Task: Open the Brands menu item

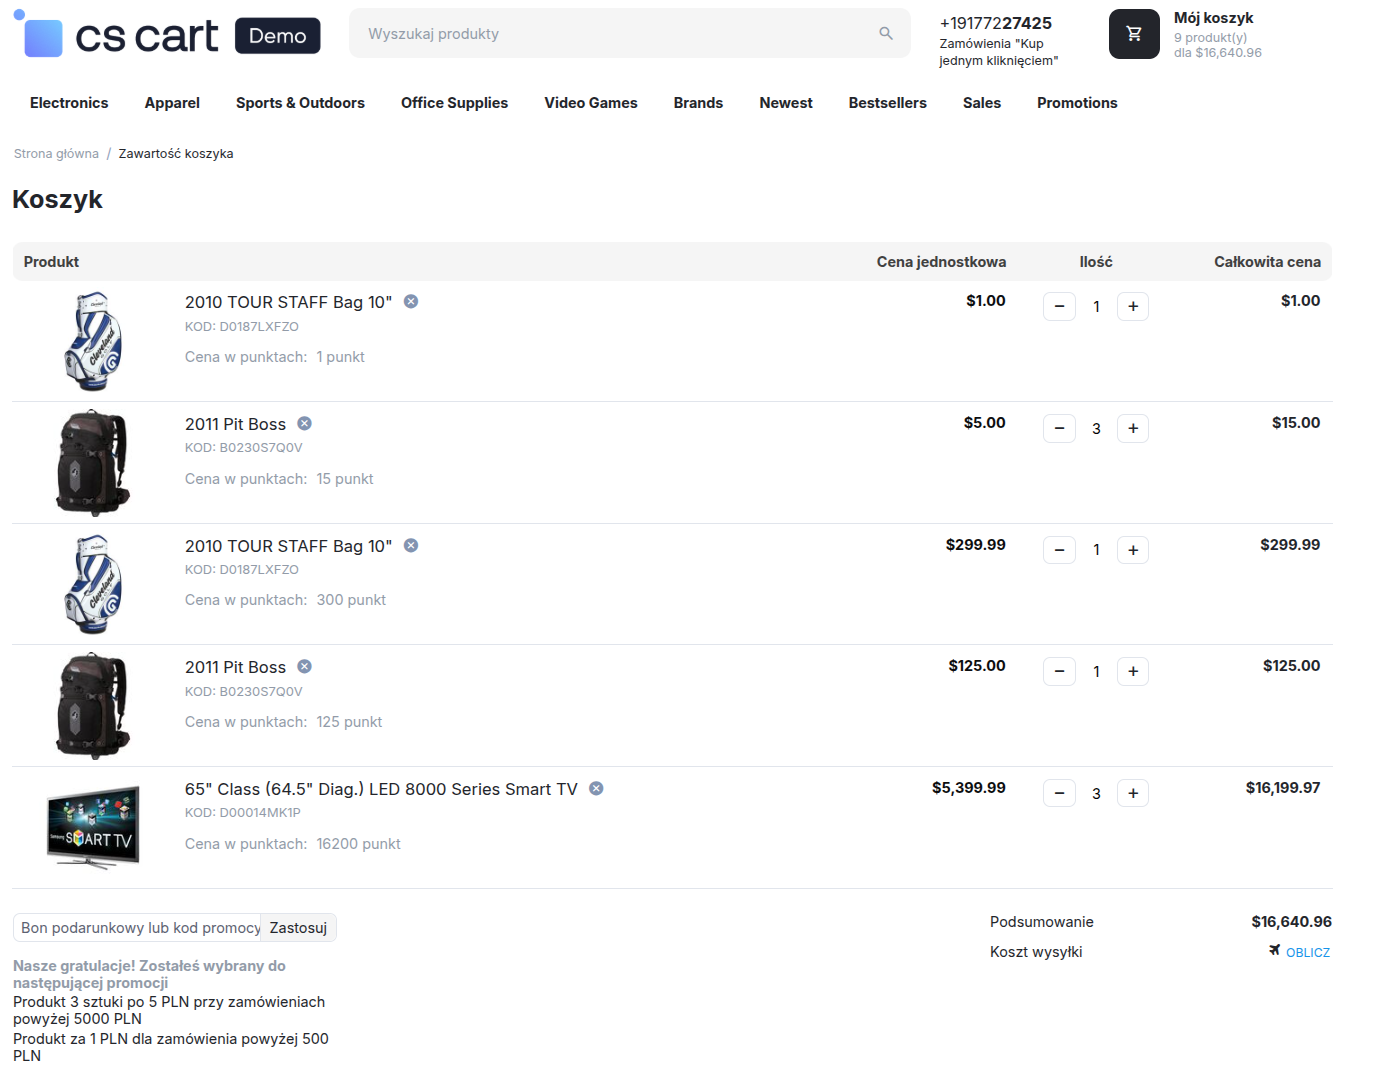Action: (x=698, y=103)
